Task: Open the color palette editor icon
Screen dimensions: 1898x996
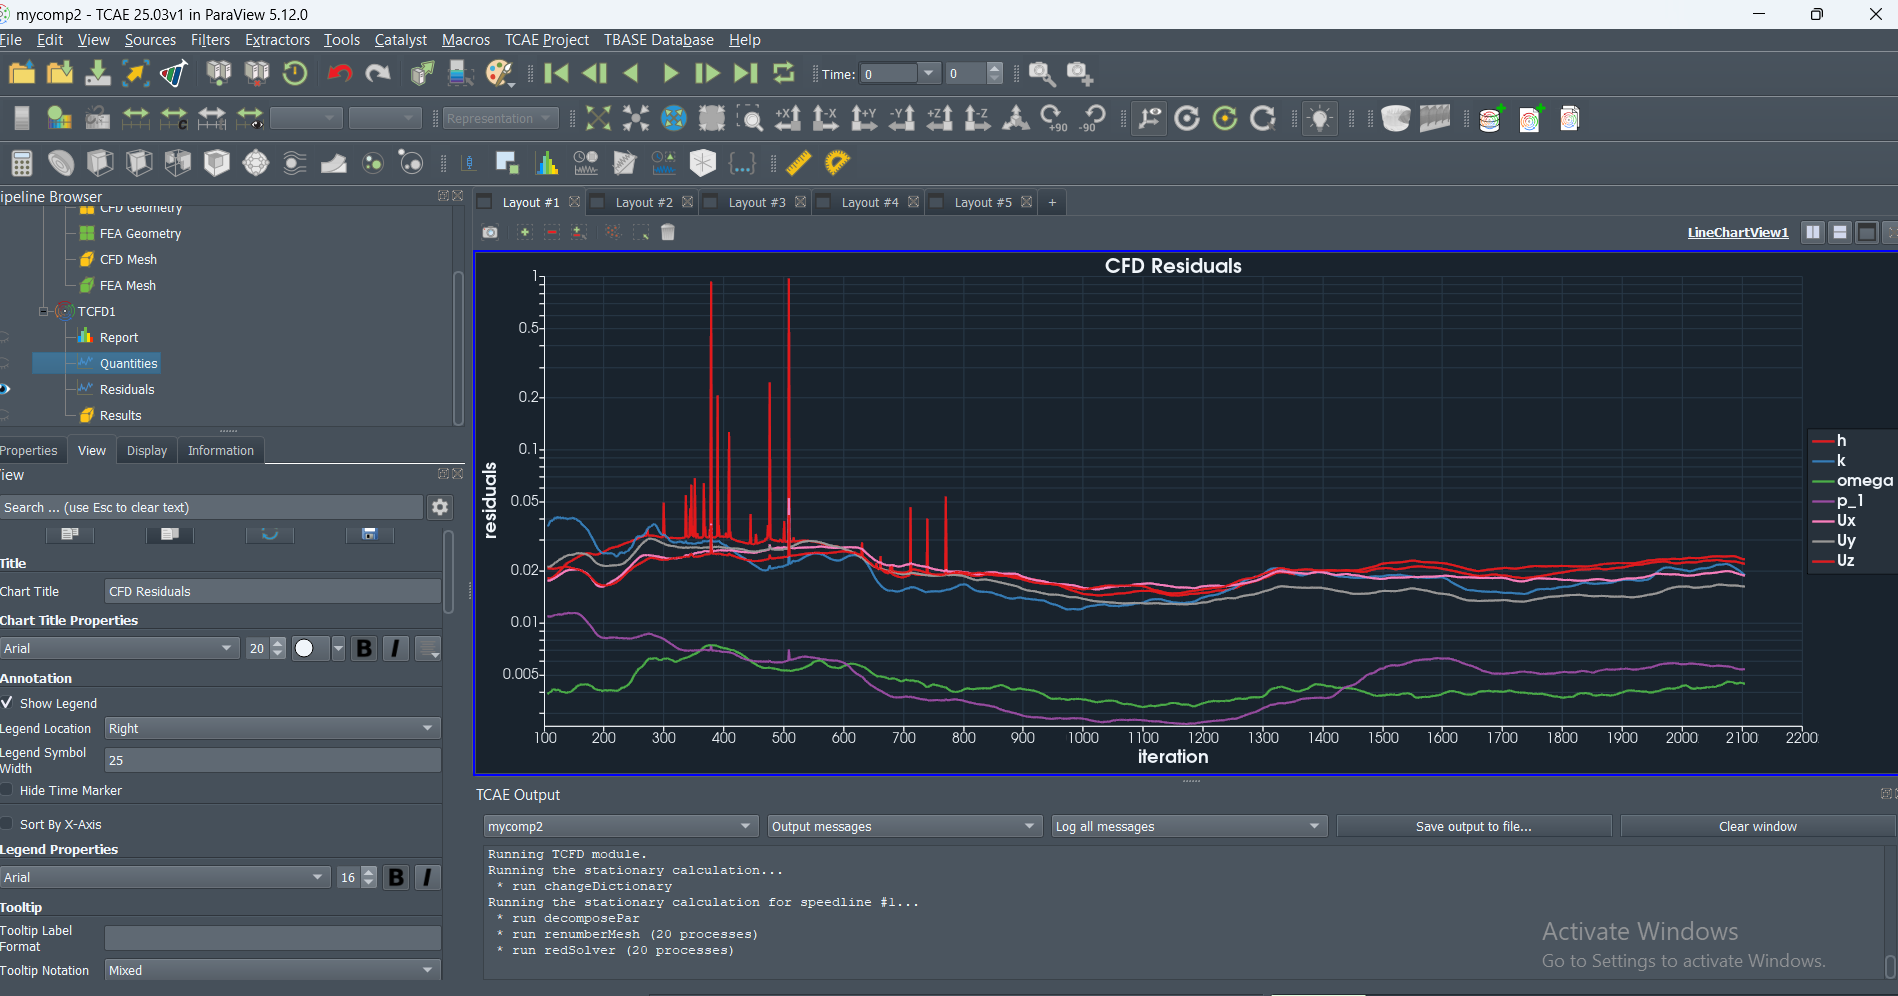Action: tap(498, 73)
